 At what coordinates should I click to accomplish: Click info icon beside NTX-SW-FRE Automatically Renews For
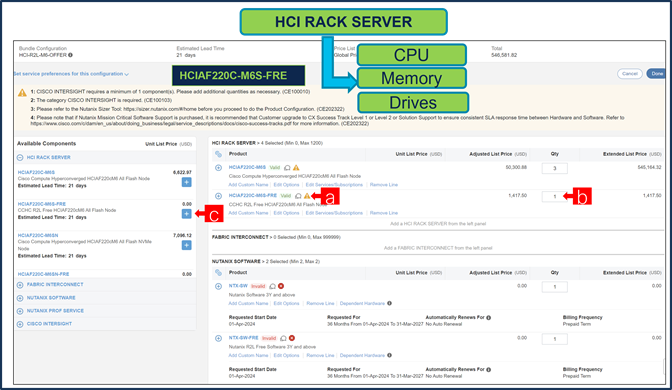coord(489,369)
